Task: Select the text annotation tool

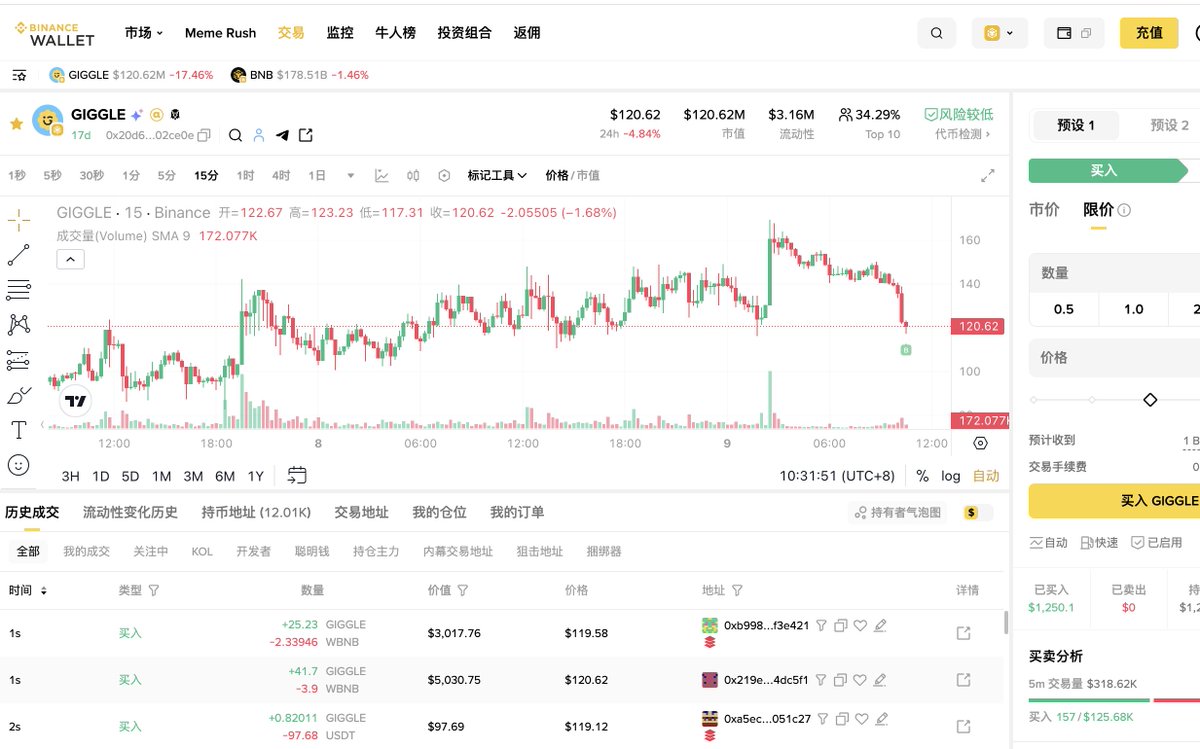Action: [x=18, y=430]
